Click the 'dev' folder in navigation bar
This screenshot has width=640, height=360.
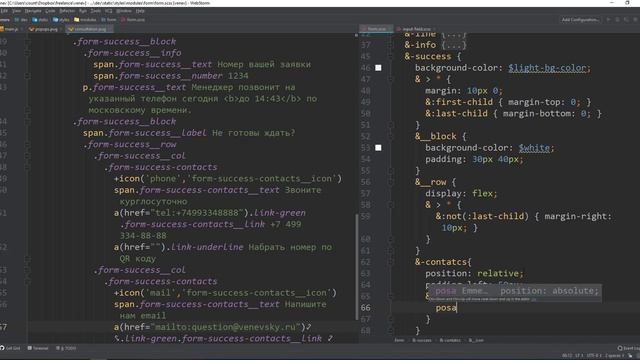[20, 20]
